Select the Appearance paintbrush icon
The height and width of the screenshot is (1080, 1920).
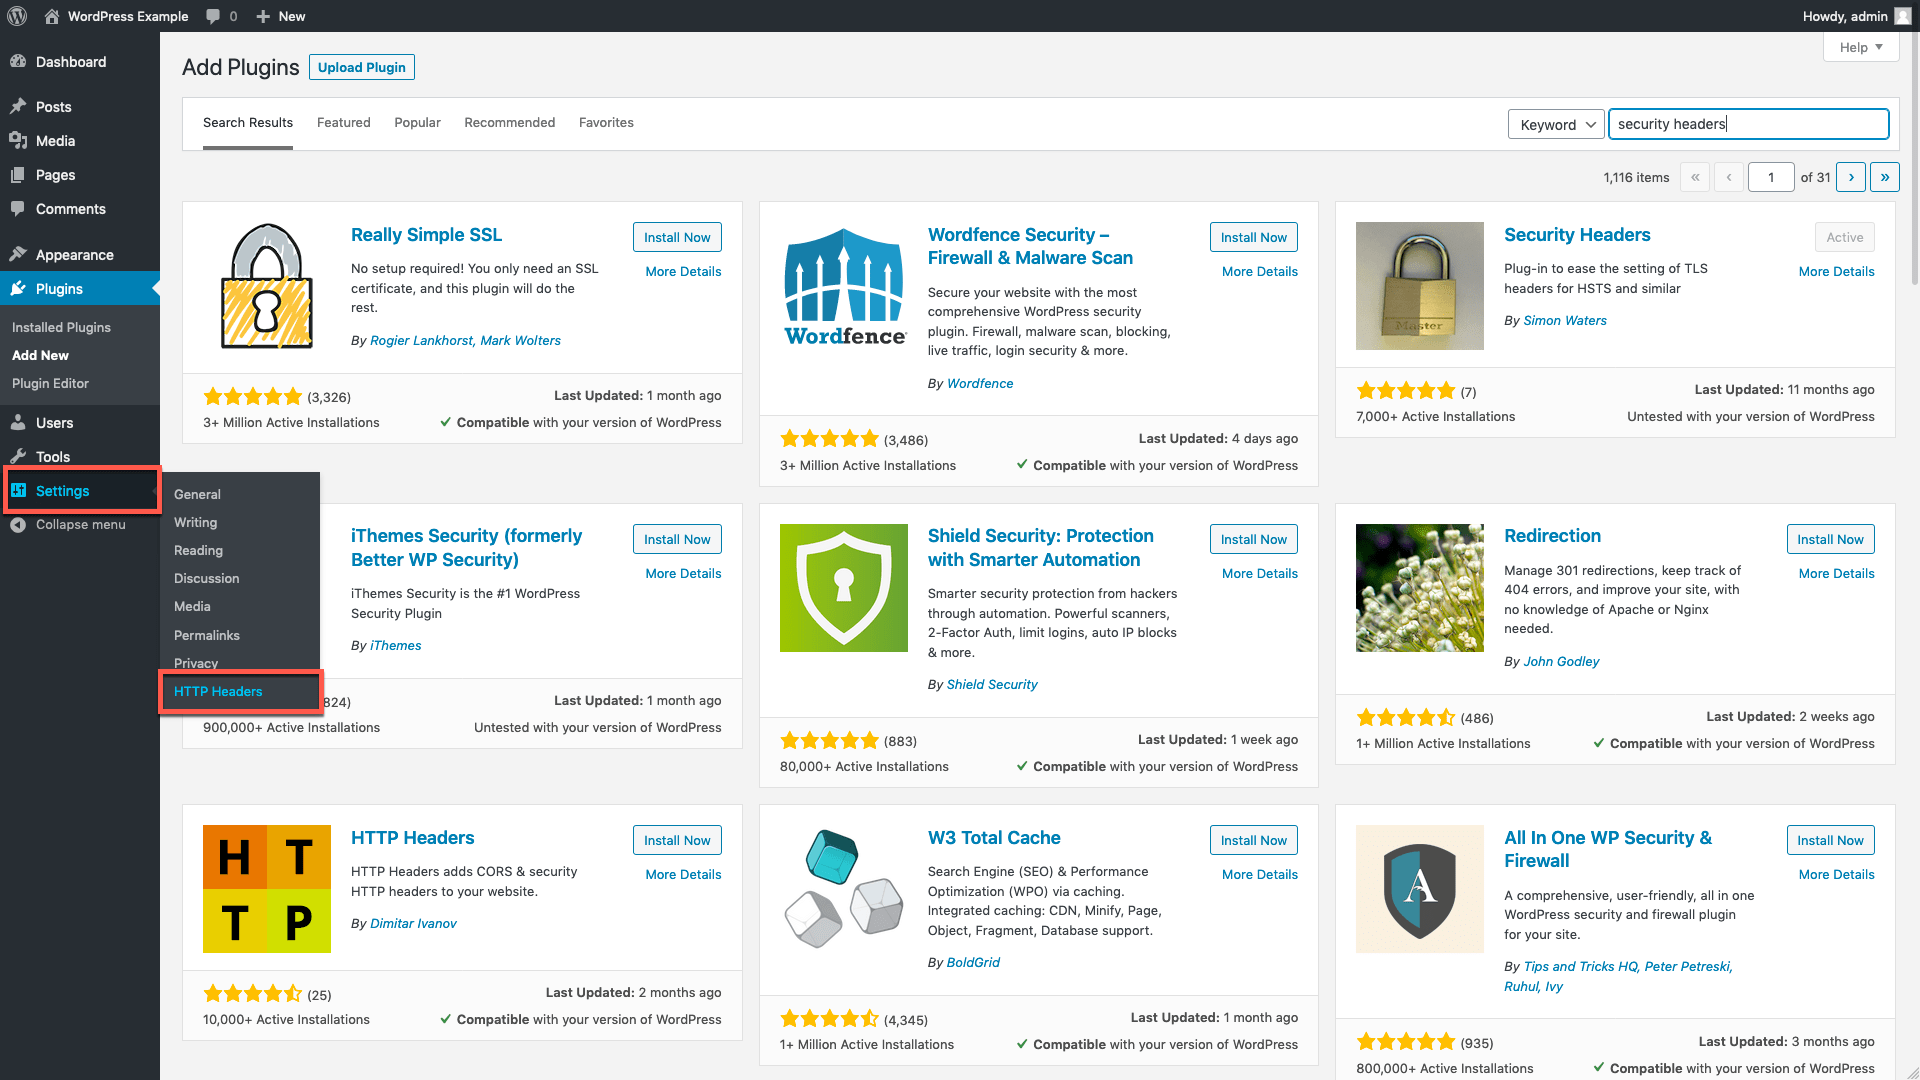20,254
